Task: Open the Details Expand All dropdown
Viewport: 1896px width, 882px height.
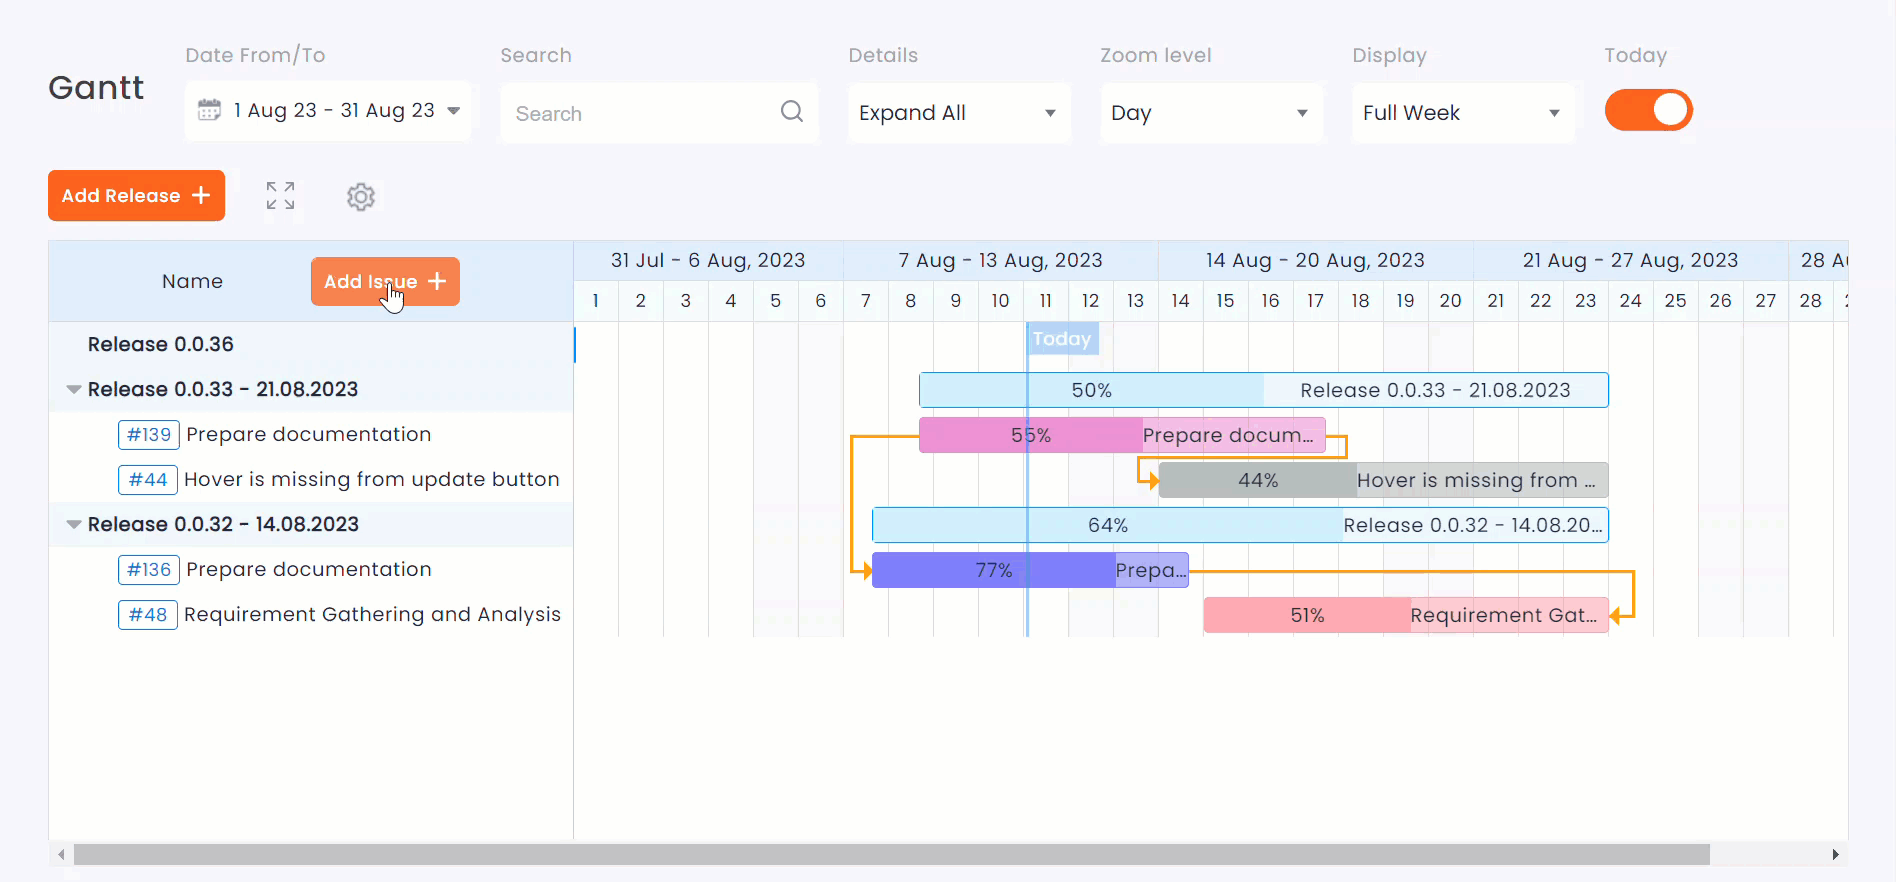Action: pyautogui.click(x=958, y=113)
